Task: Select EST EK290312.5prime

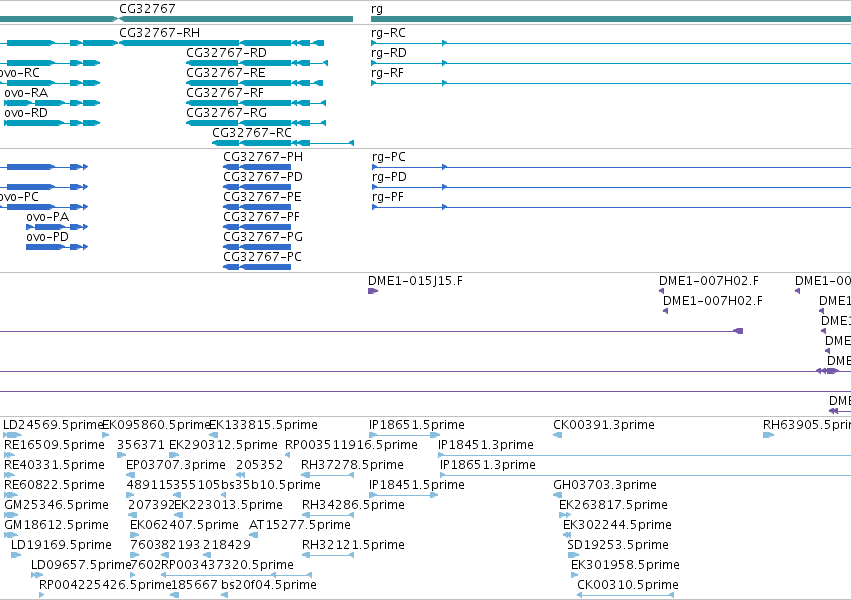Action: click(174, 455)
